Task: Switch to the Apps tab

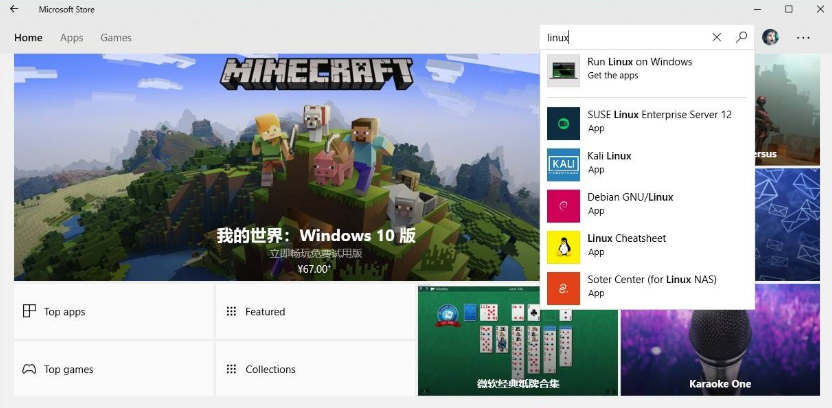Action: 72,38
